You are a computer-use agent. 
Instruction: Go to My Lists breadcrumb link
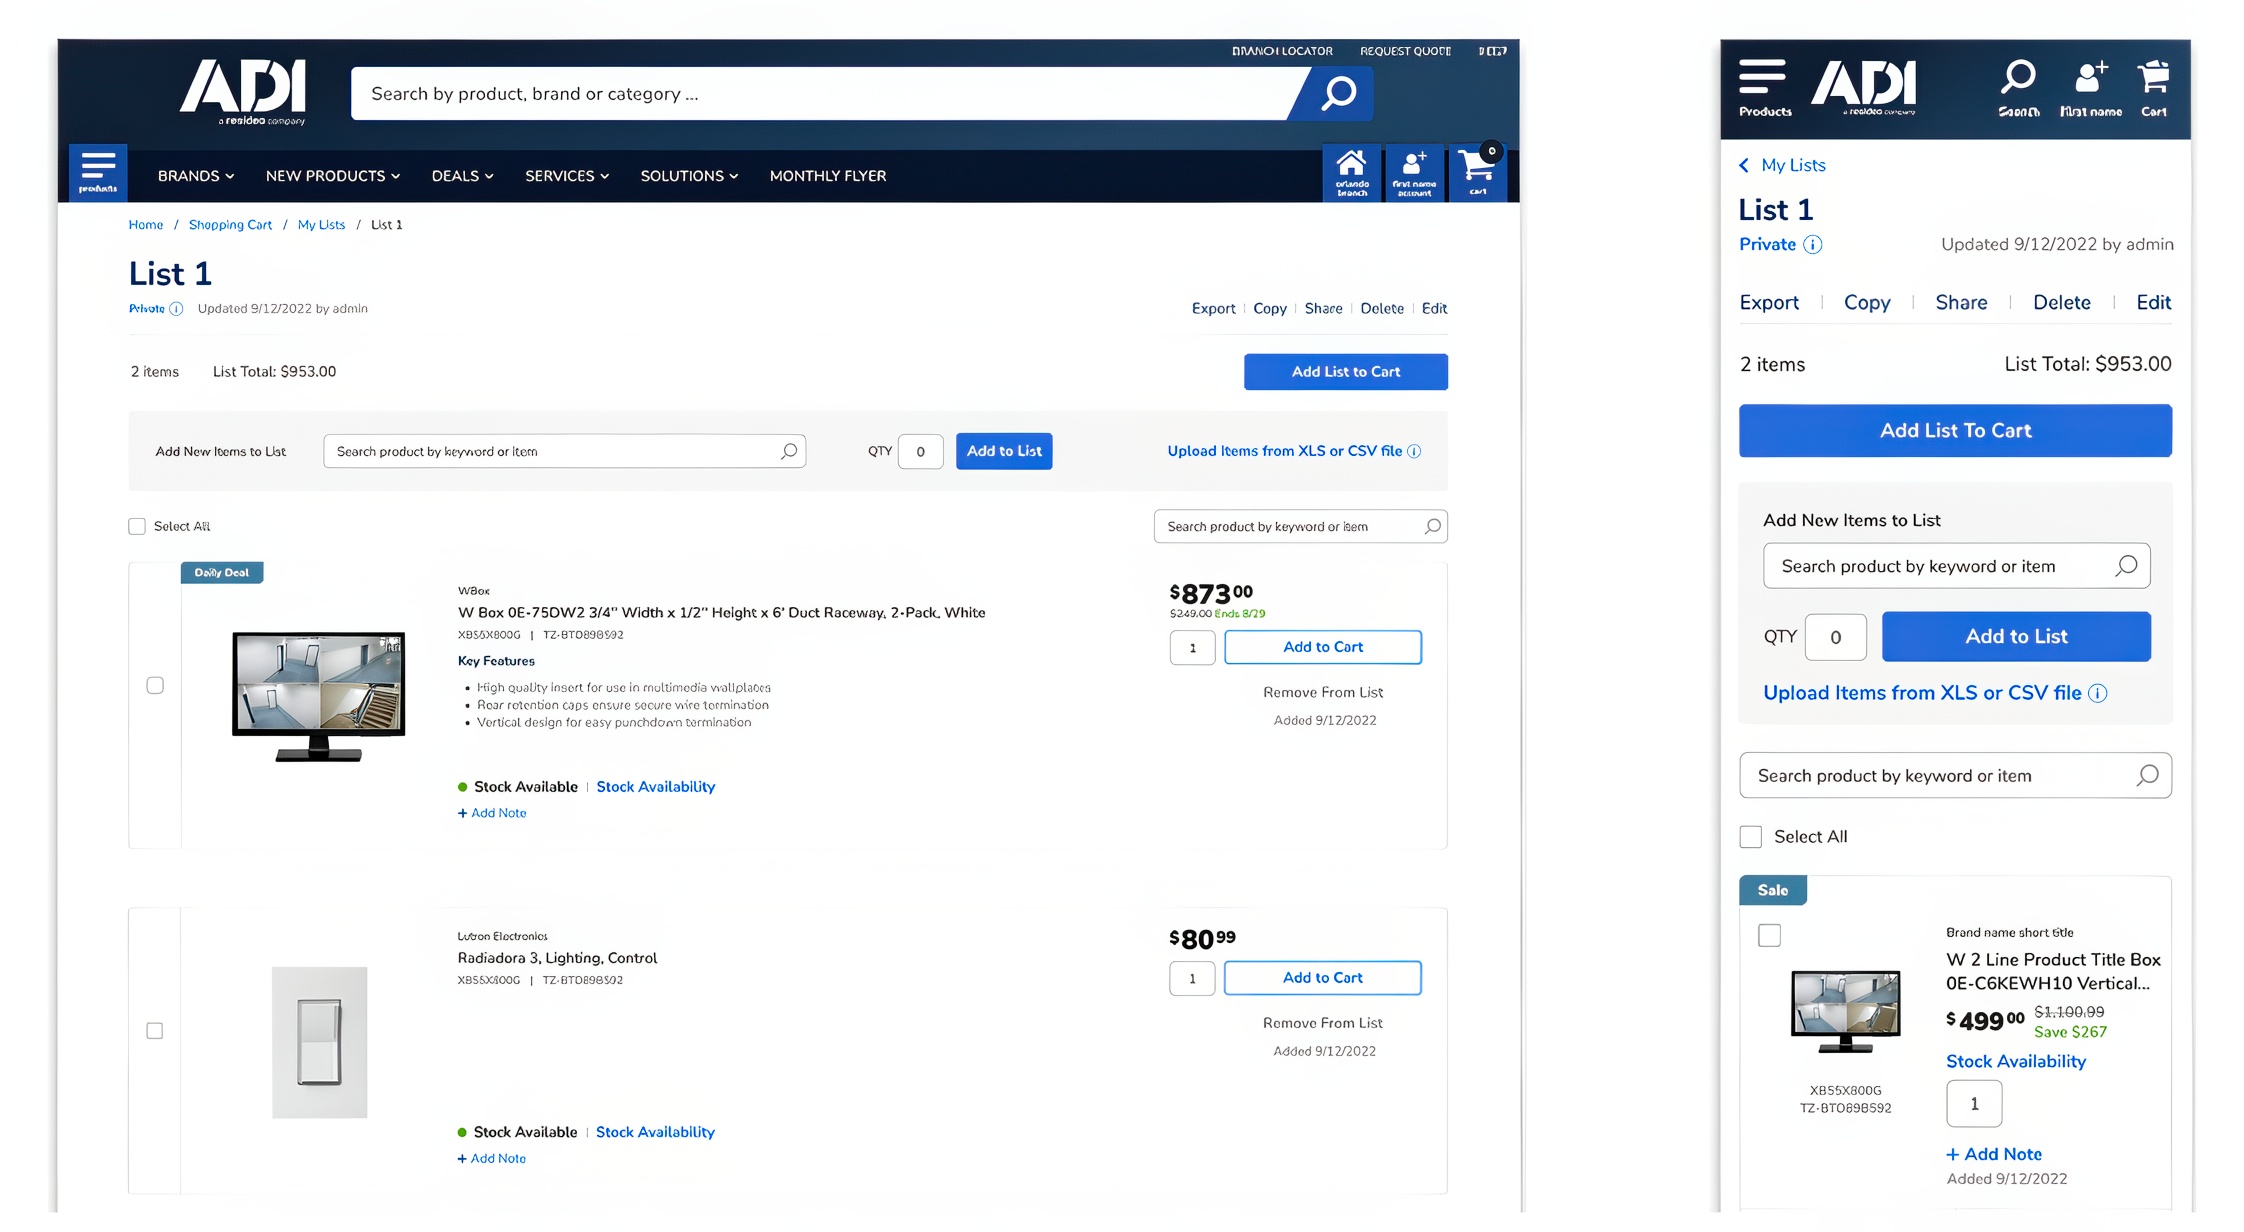click(321, 225)
